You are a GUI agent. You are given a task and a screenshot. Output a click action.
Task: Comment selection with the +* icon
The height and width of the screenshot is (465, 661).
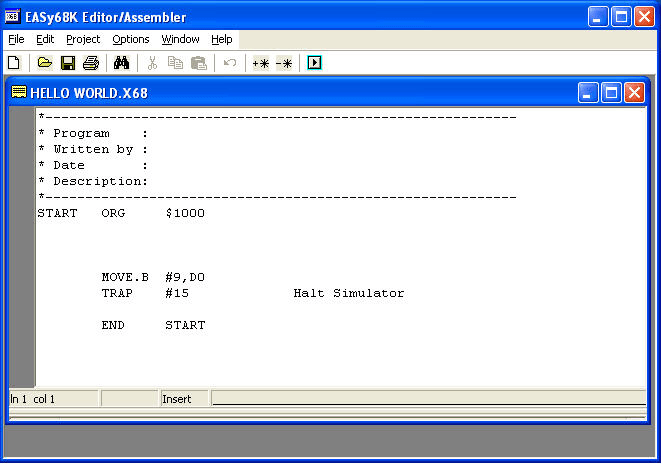pos(261,63)
